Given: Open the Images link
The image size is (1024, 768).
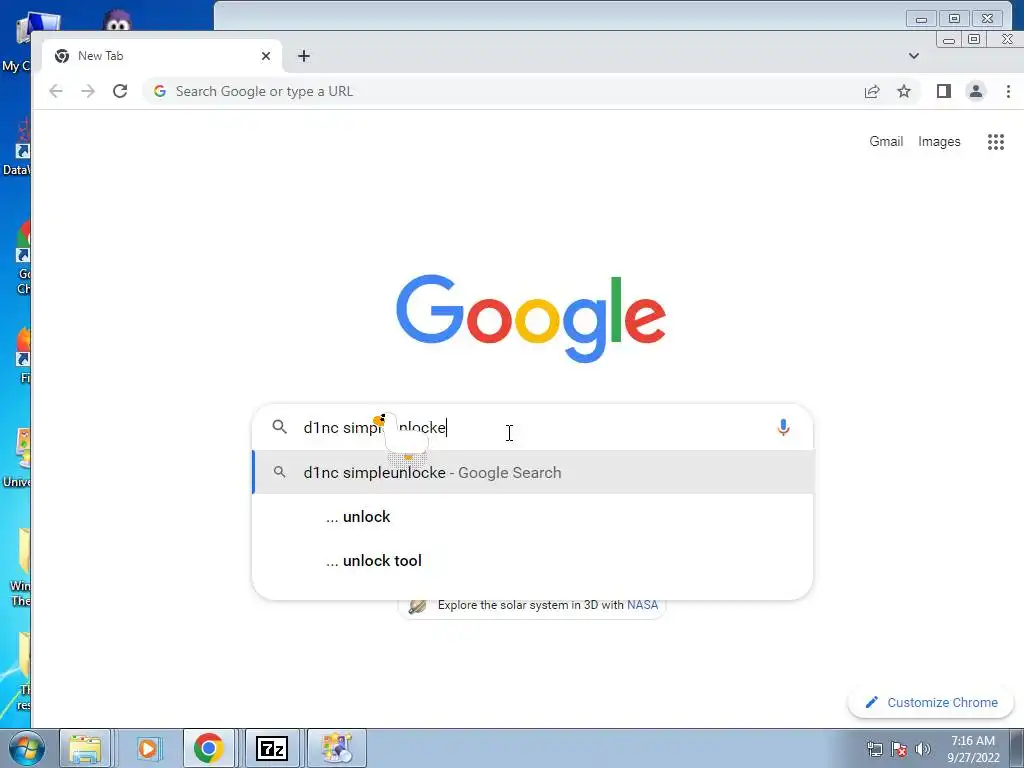Looking at the screenshot, I should (x=939, y=142).
